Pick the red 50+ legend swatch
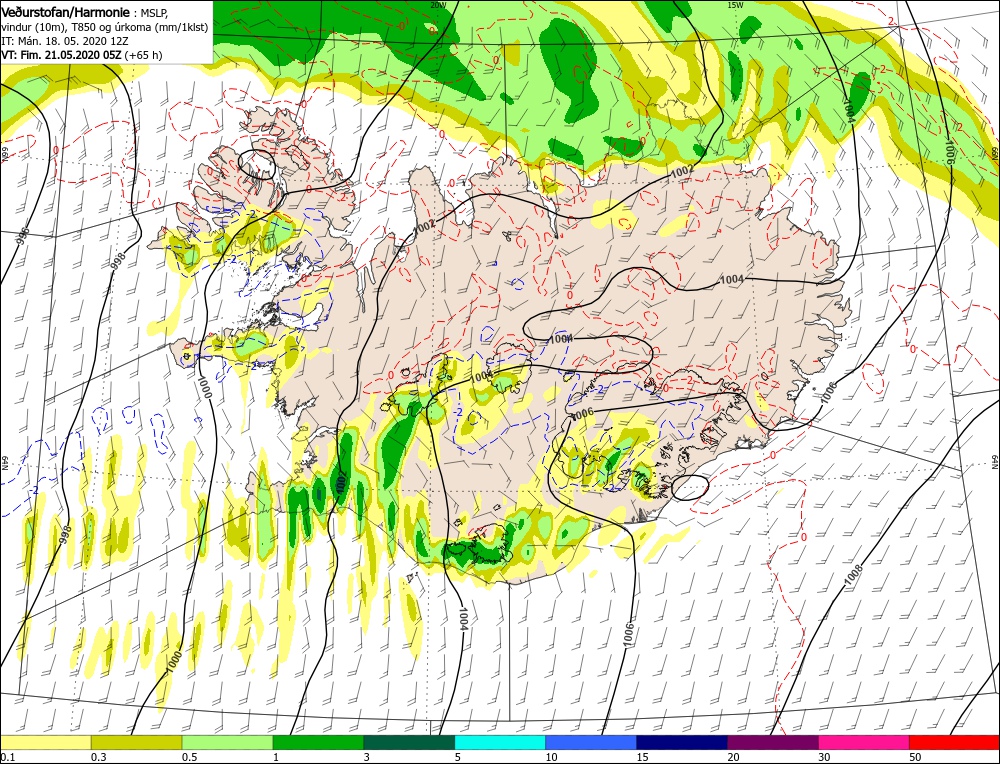This screenshot has width=1000, height=764. click(954, 742)
